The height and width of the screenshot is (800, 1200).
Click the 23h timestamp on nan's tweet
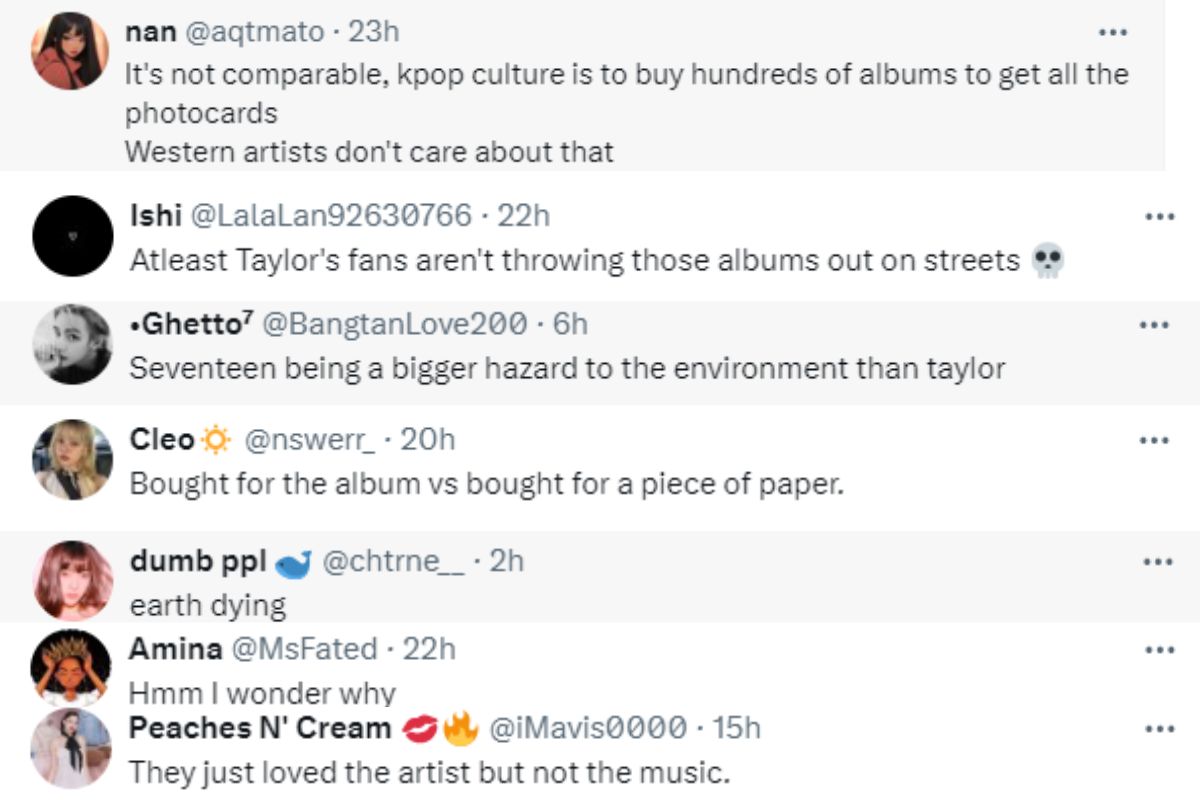point(374,32)
